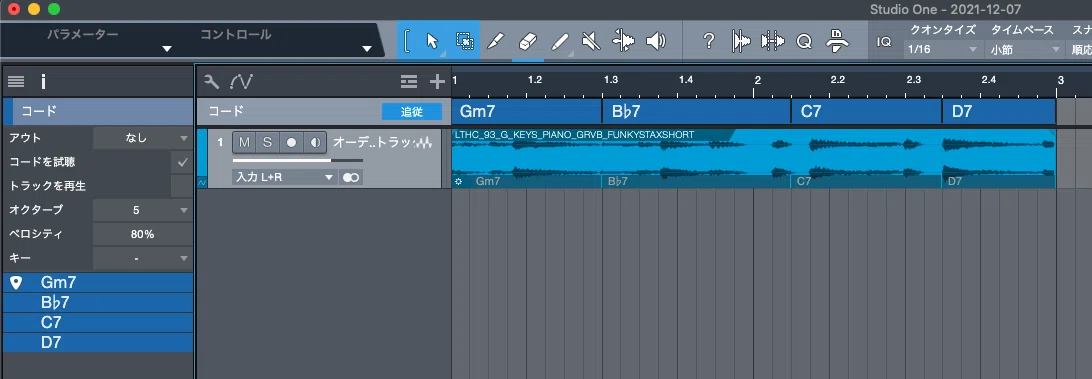Open the スナップ dropdown at right edge
The width and height of the screenshot is (1092, 379).
1079,49
